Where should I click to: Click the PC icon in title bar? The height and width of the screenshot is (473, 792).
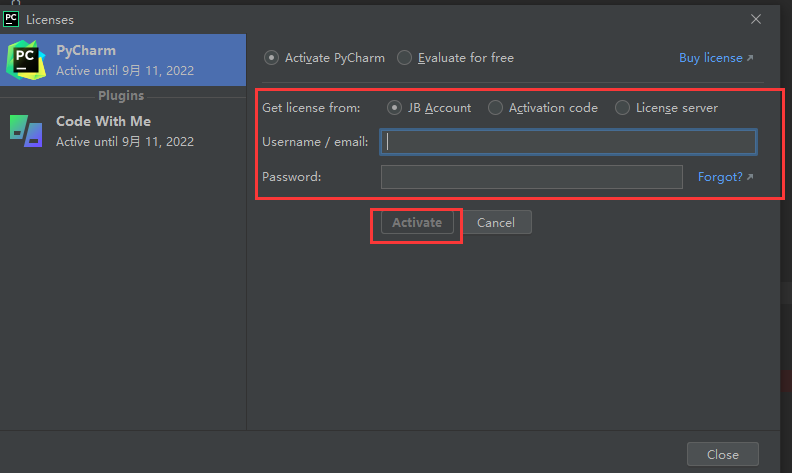pyautogui.click(x=11, y=19)
